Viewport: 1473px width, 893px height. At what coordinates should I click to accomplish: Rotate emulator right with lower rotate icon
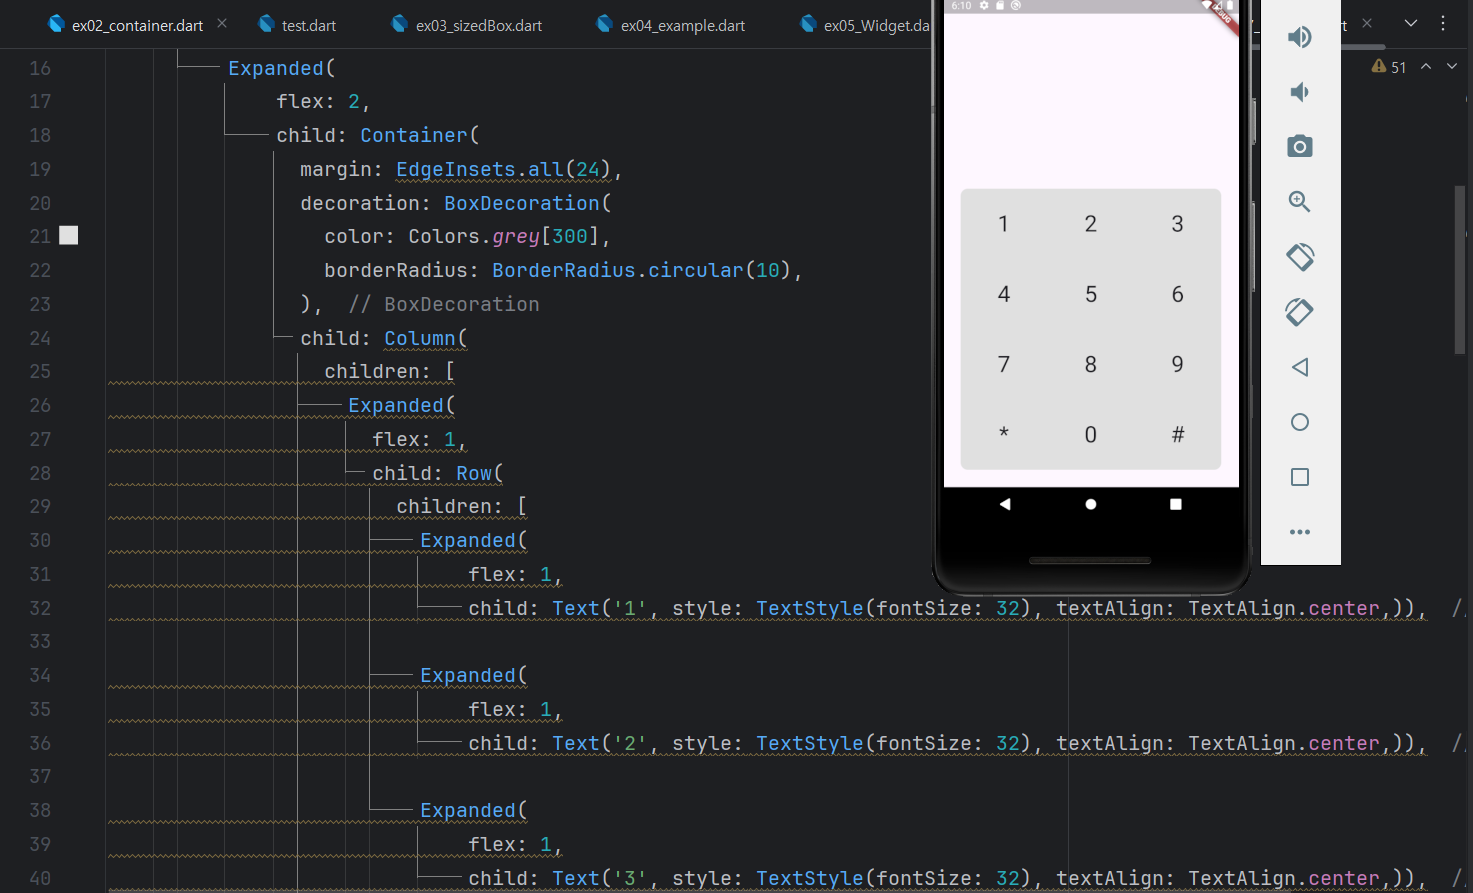pos(1299,312)
